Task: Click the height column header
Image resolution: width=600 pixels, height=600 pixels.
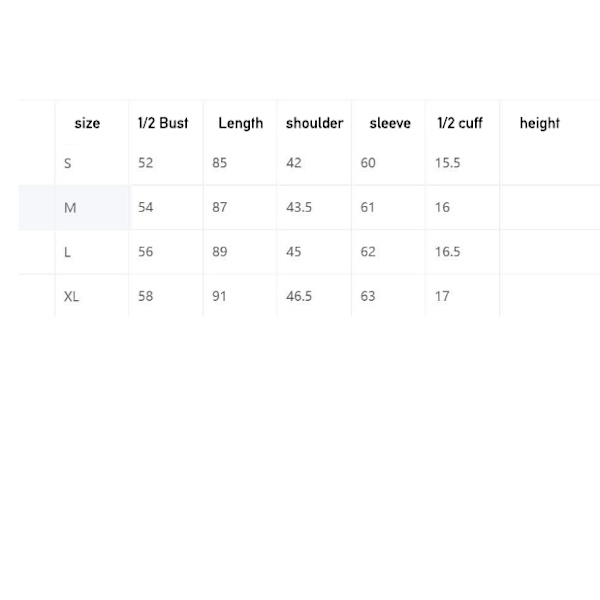Action: point(540,124)
